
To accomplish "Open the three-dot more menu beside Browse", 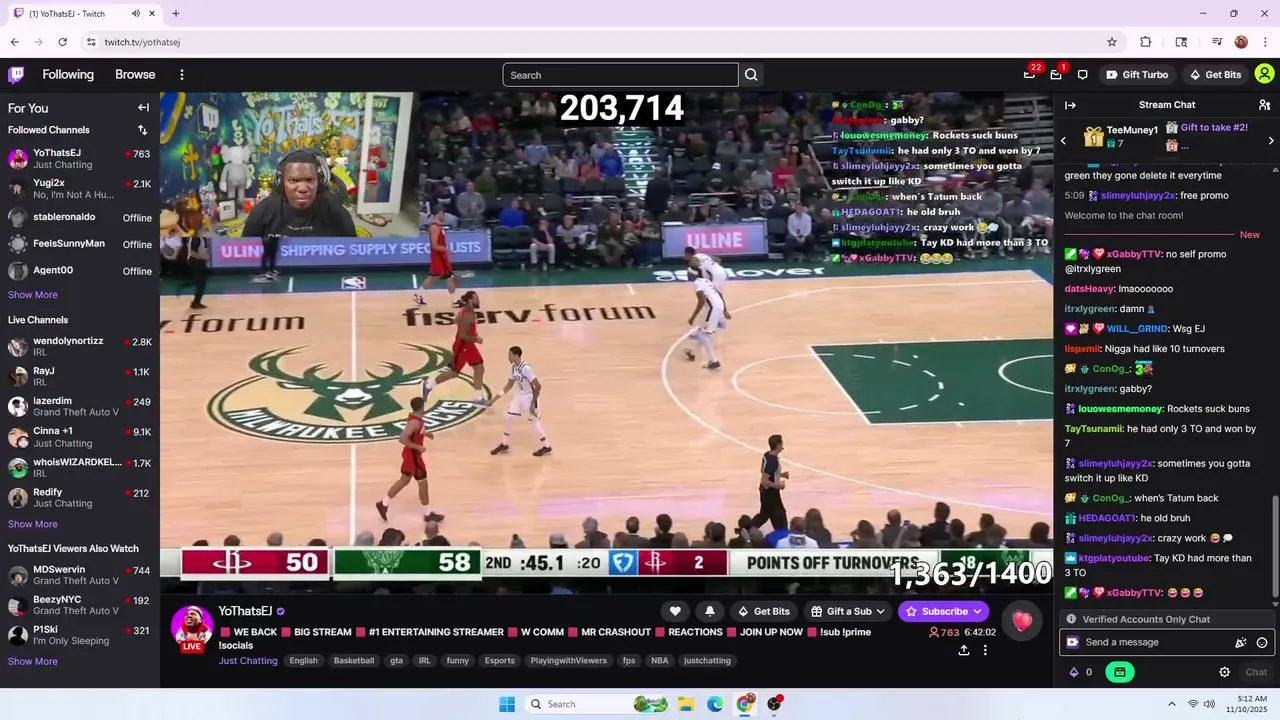I will 182,75.
